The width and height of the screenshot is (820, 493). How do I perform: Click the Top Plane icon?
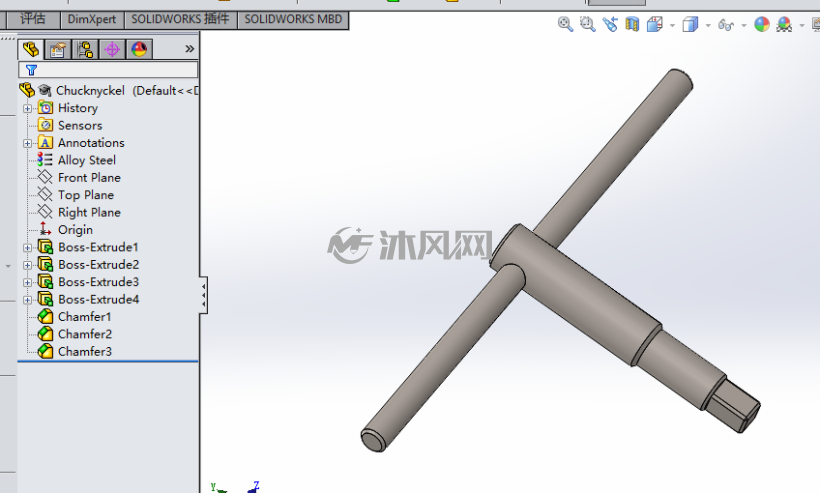coord(45,194)
